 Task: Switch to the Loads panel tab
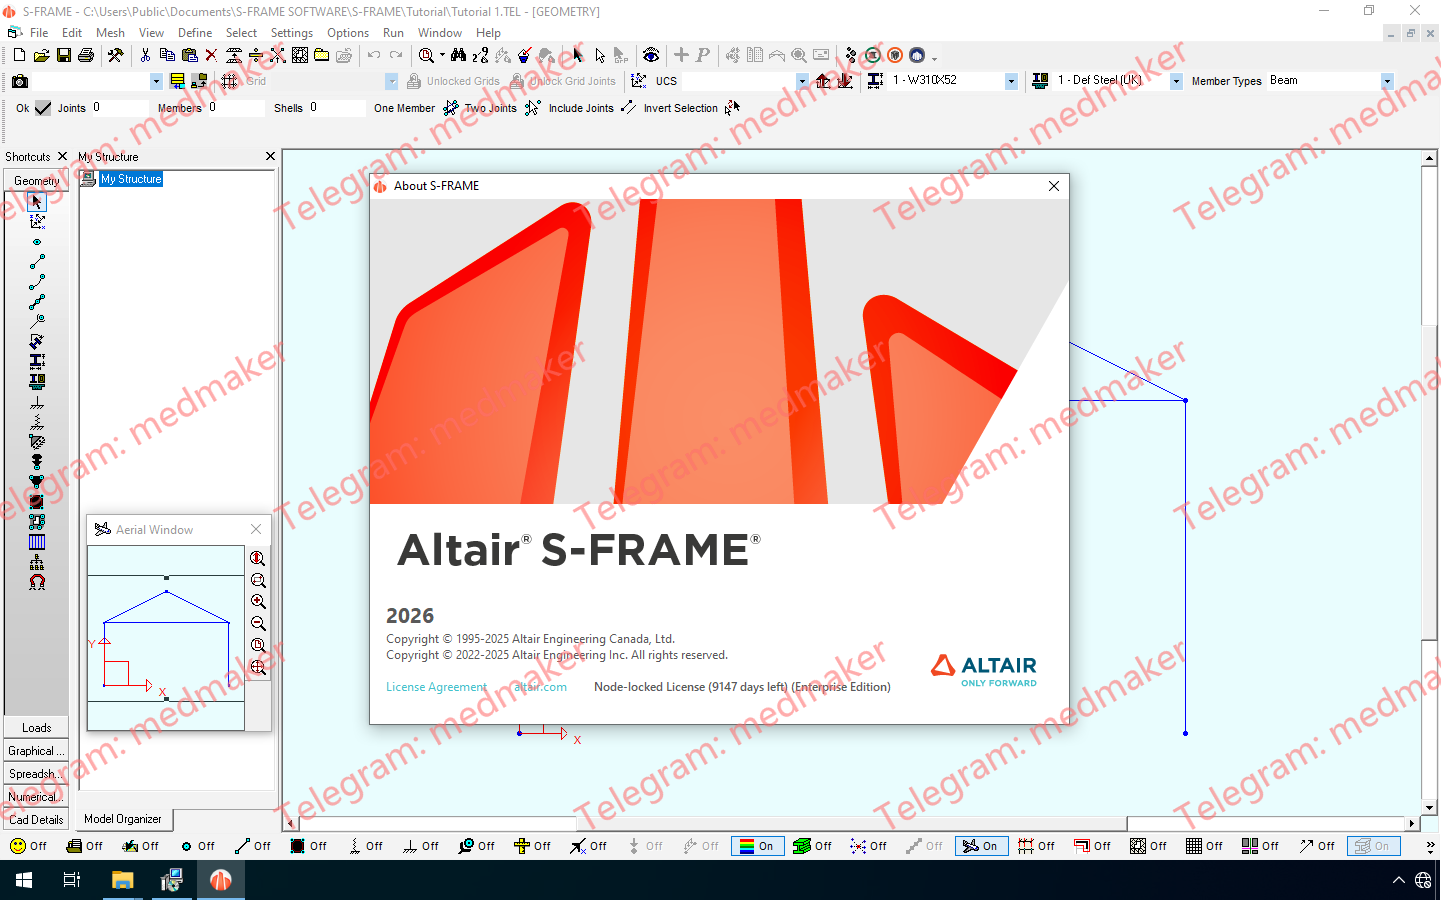(x=36, y=727)
